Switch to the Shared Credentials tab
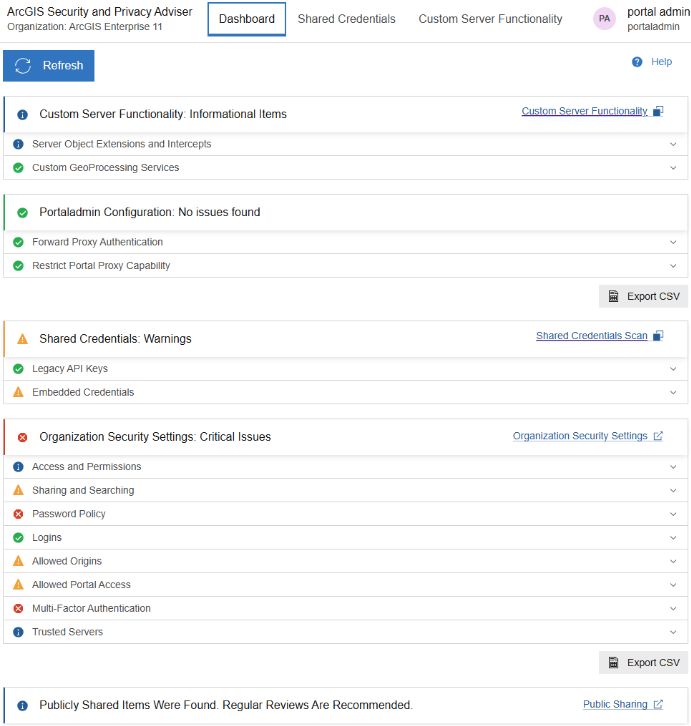The image size is (691, 726). [x=346, y=19]
